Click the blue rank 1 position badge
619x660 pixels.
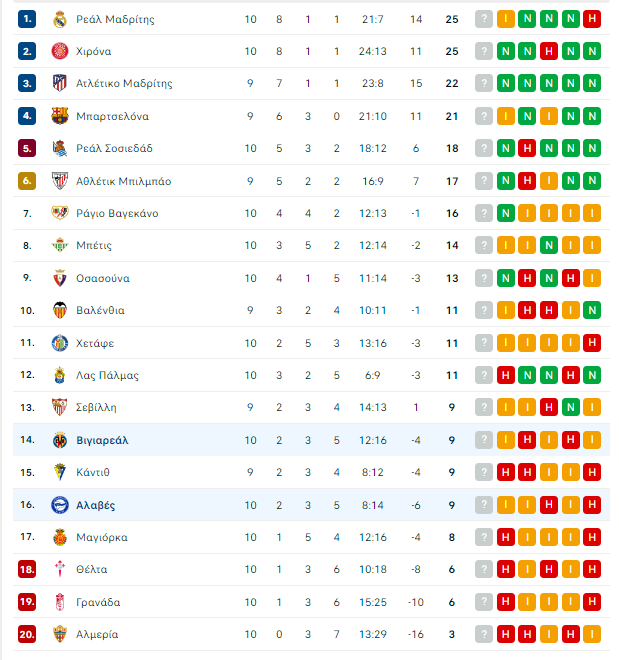click(x=27, y=19)
